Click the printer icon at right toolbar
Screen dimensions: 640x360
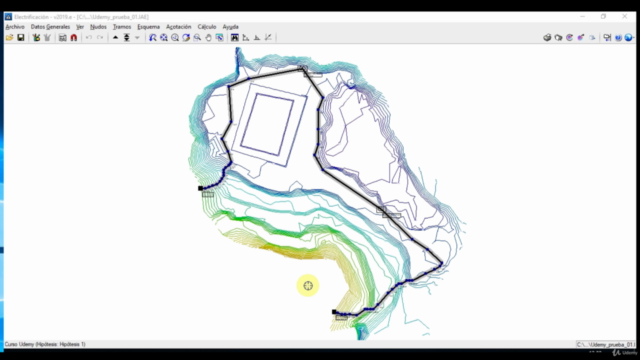tap(547, 38)
